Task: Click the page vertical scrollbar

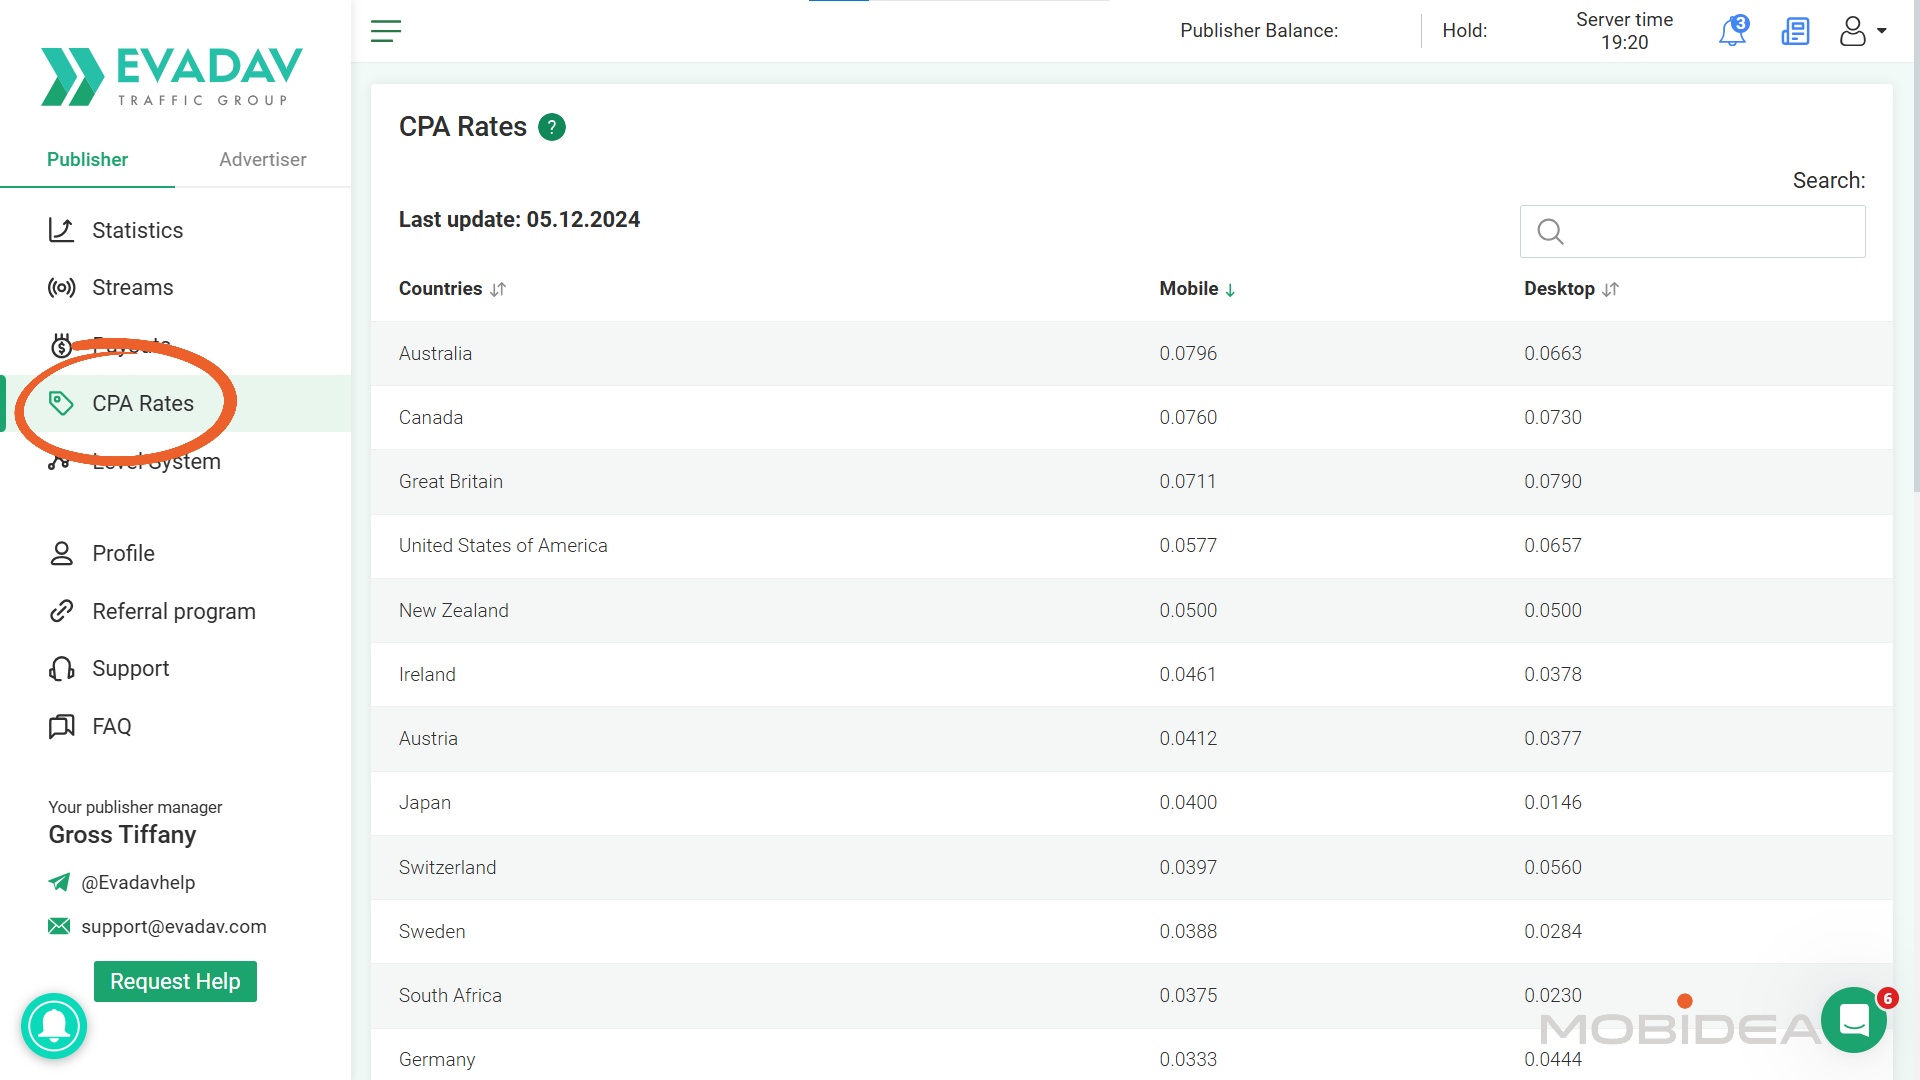Action: (x=1915, y=245)
